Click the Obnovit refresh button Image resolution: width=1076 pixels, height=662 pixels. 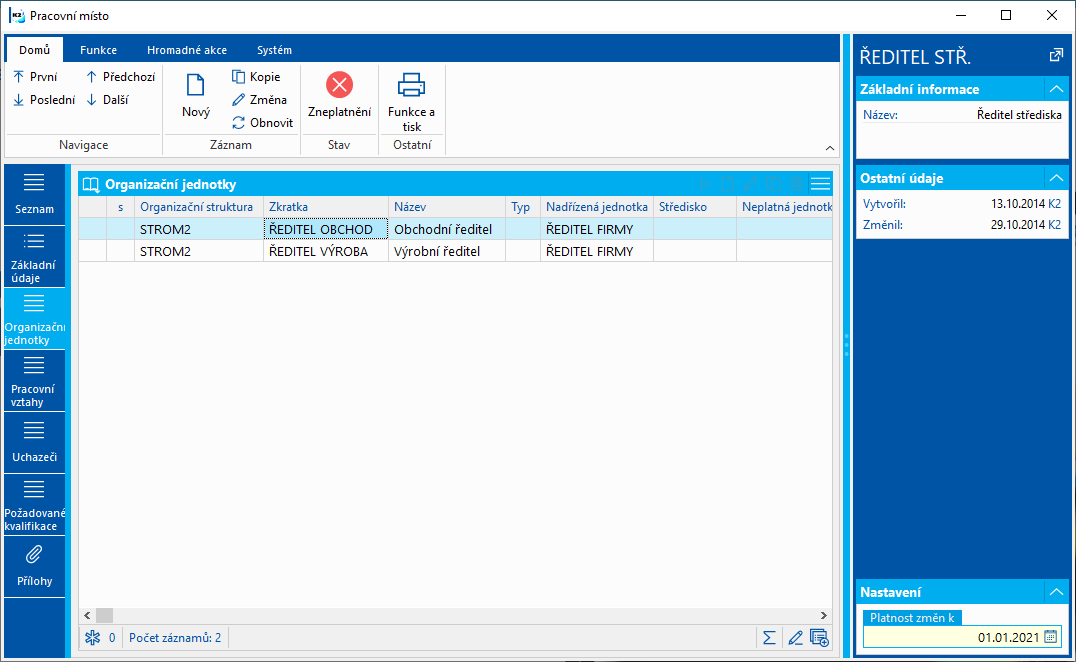262,123
